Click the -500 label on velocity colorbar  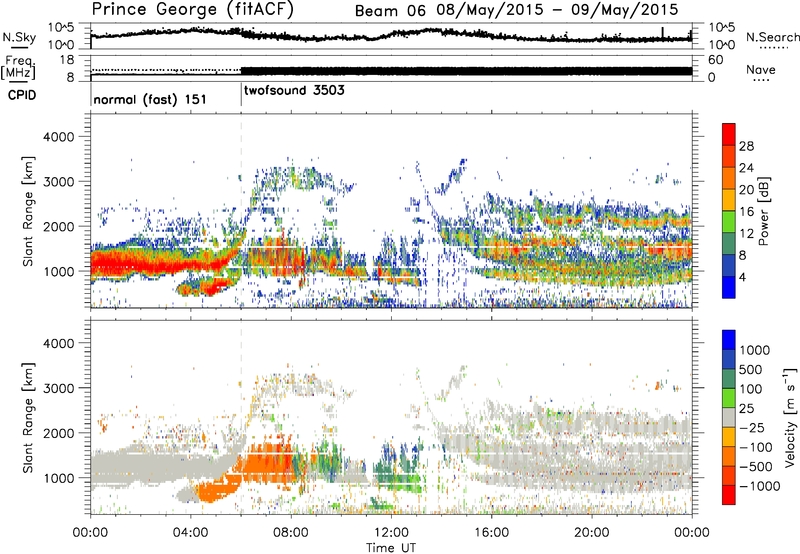point(756,467)
